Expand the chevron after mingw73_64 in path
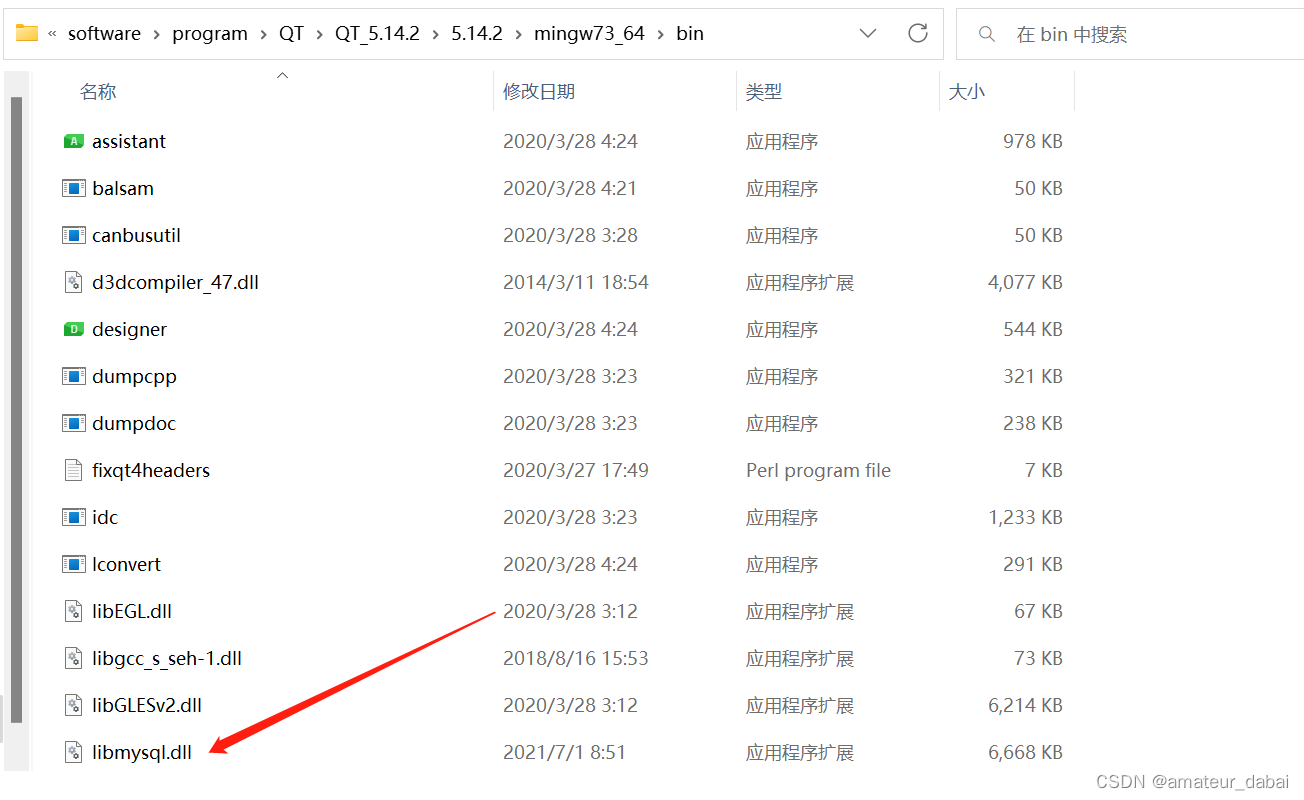The image size is (1304, 800). coord(661,34)
